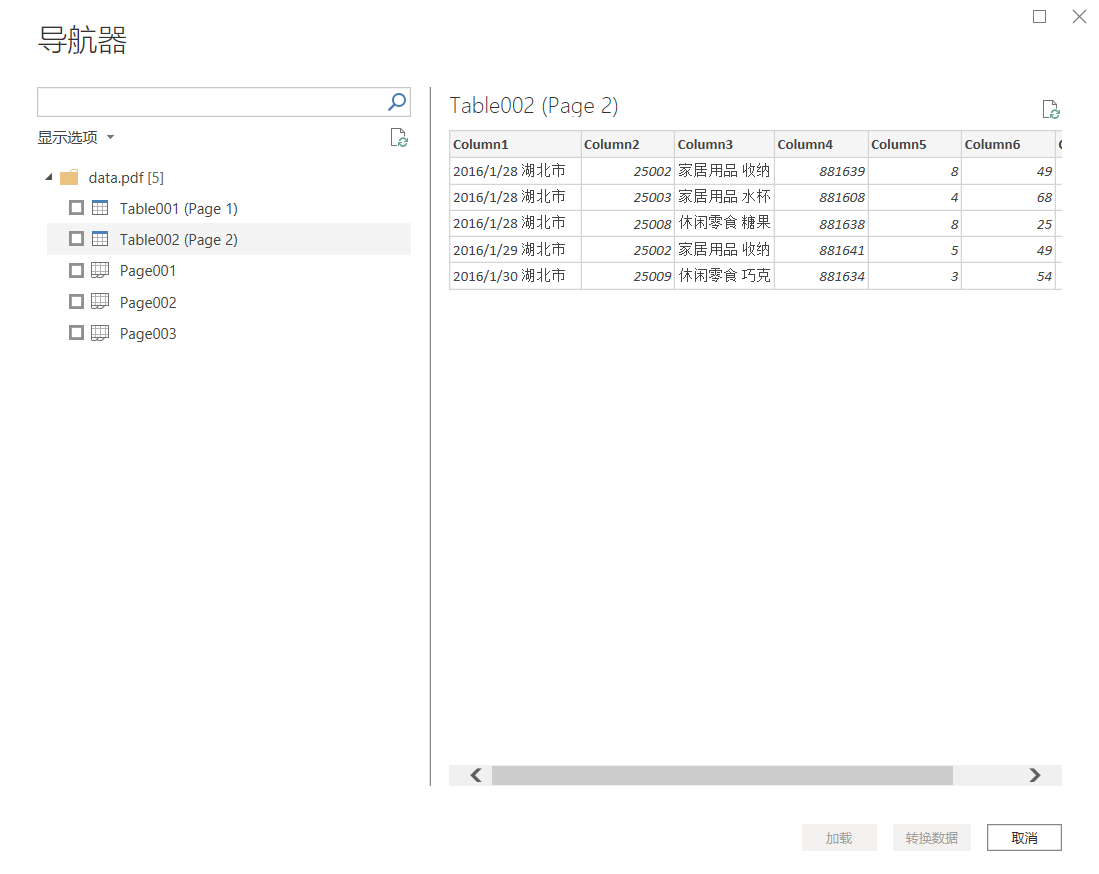Viewport: 1099px width, 874px height.
Task: Click the cell containing 25003
Action: click(627, 198)
